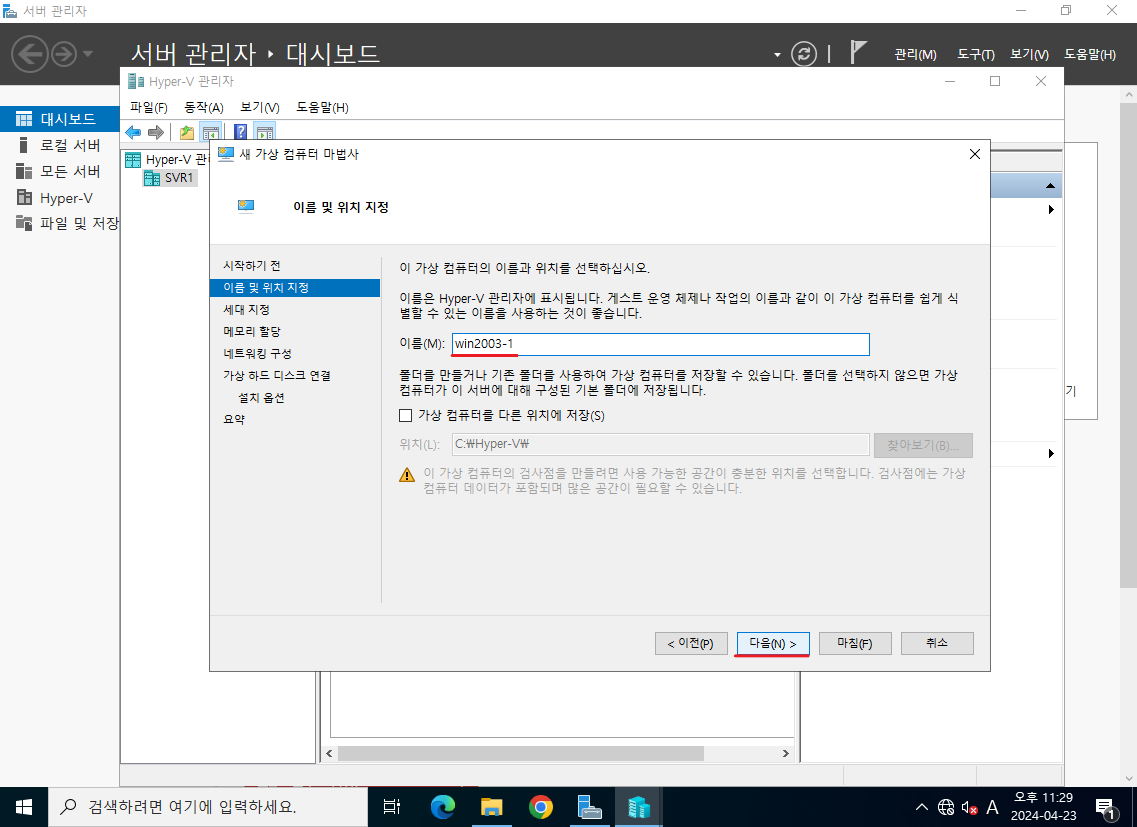Click the horizontal scrollbar right arrow
The width and height of the screenshot is (1137, 827).
[x=785, y=754]
